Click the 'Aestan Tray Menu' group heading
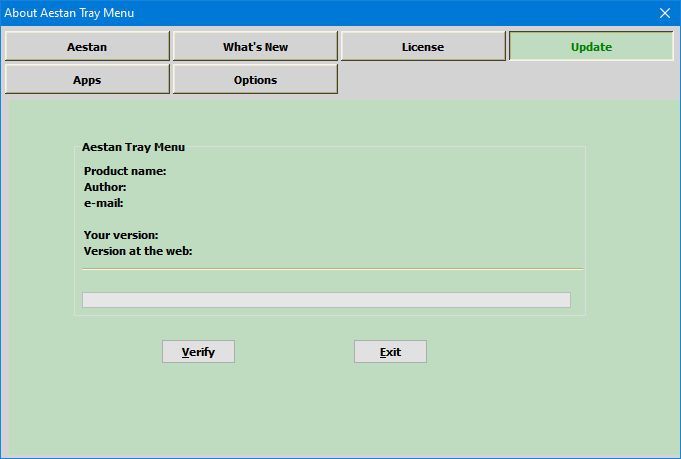Screen dimensions: 681x459 click(x=133, y=147)
